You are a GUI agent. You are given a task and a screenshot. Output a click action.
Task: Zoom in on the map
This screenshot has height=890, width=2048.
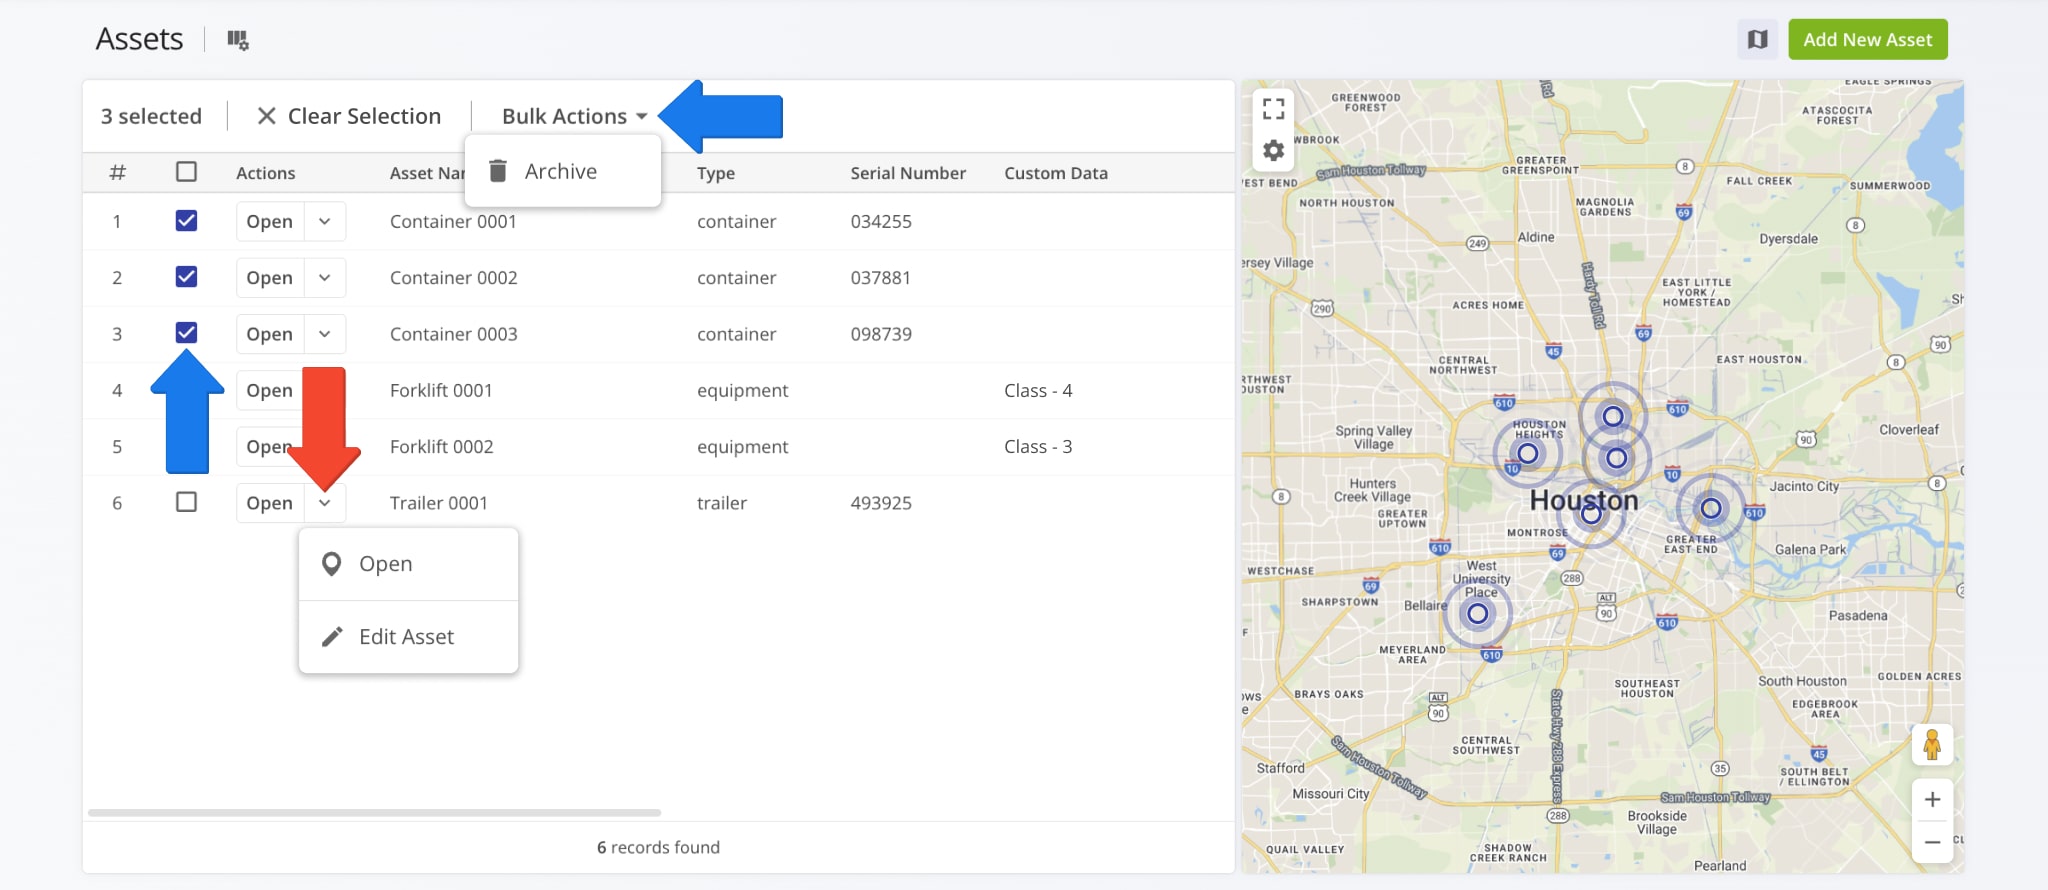(1932, 800)
